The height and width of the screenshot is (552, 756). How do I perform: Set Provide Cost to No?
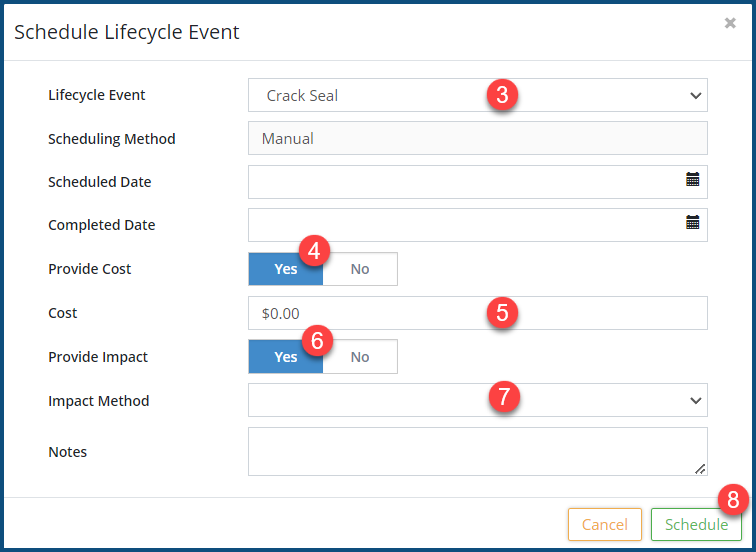coord(360,269)
